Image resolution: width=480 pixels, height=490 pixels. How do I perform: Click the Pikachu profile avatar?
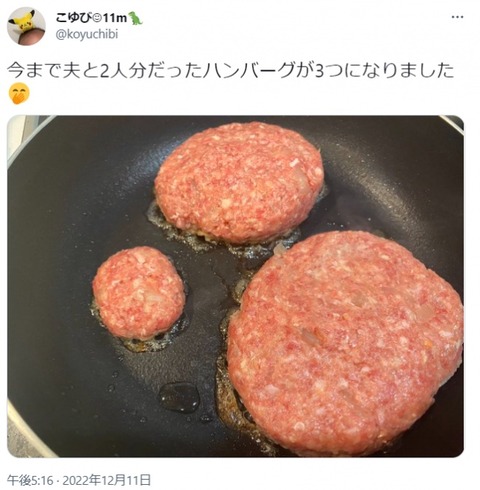coord(26,26)
